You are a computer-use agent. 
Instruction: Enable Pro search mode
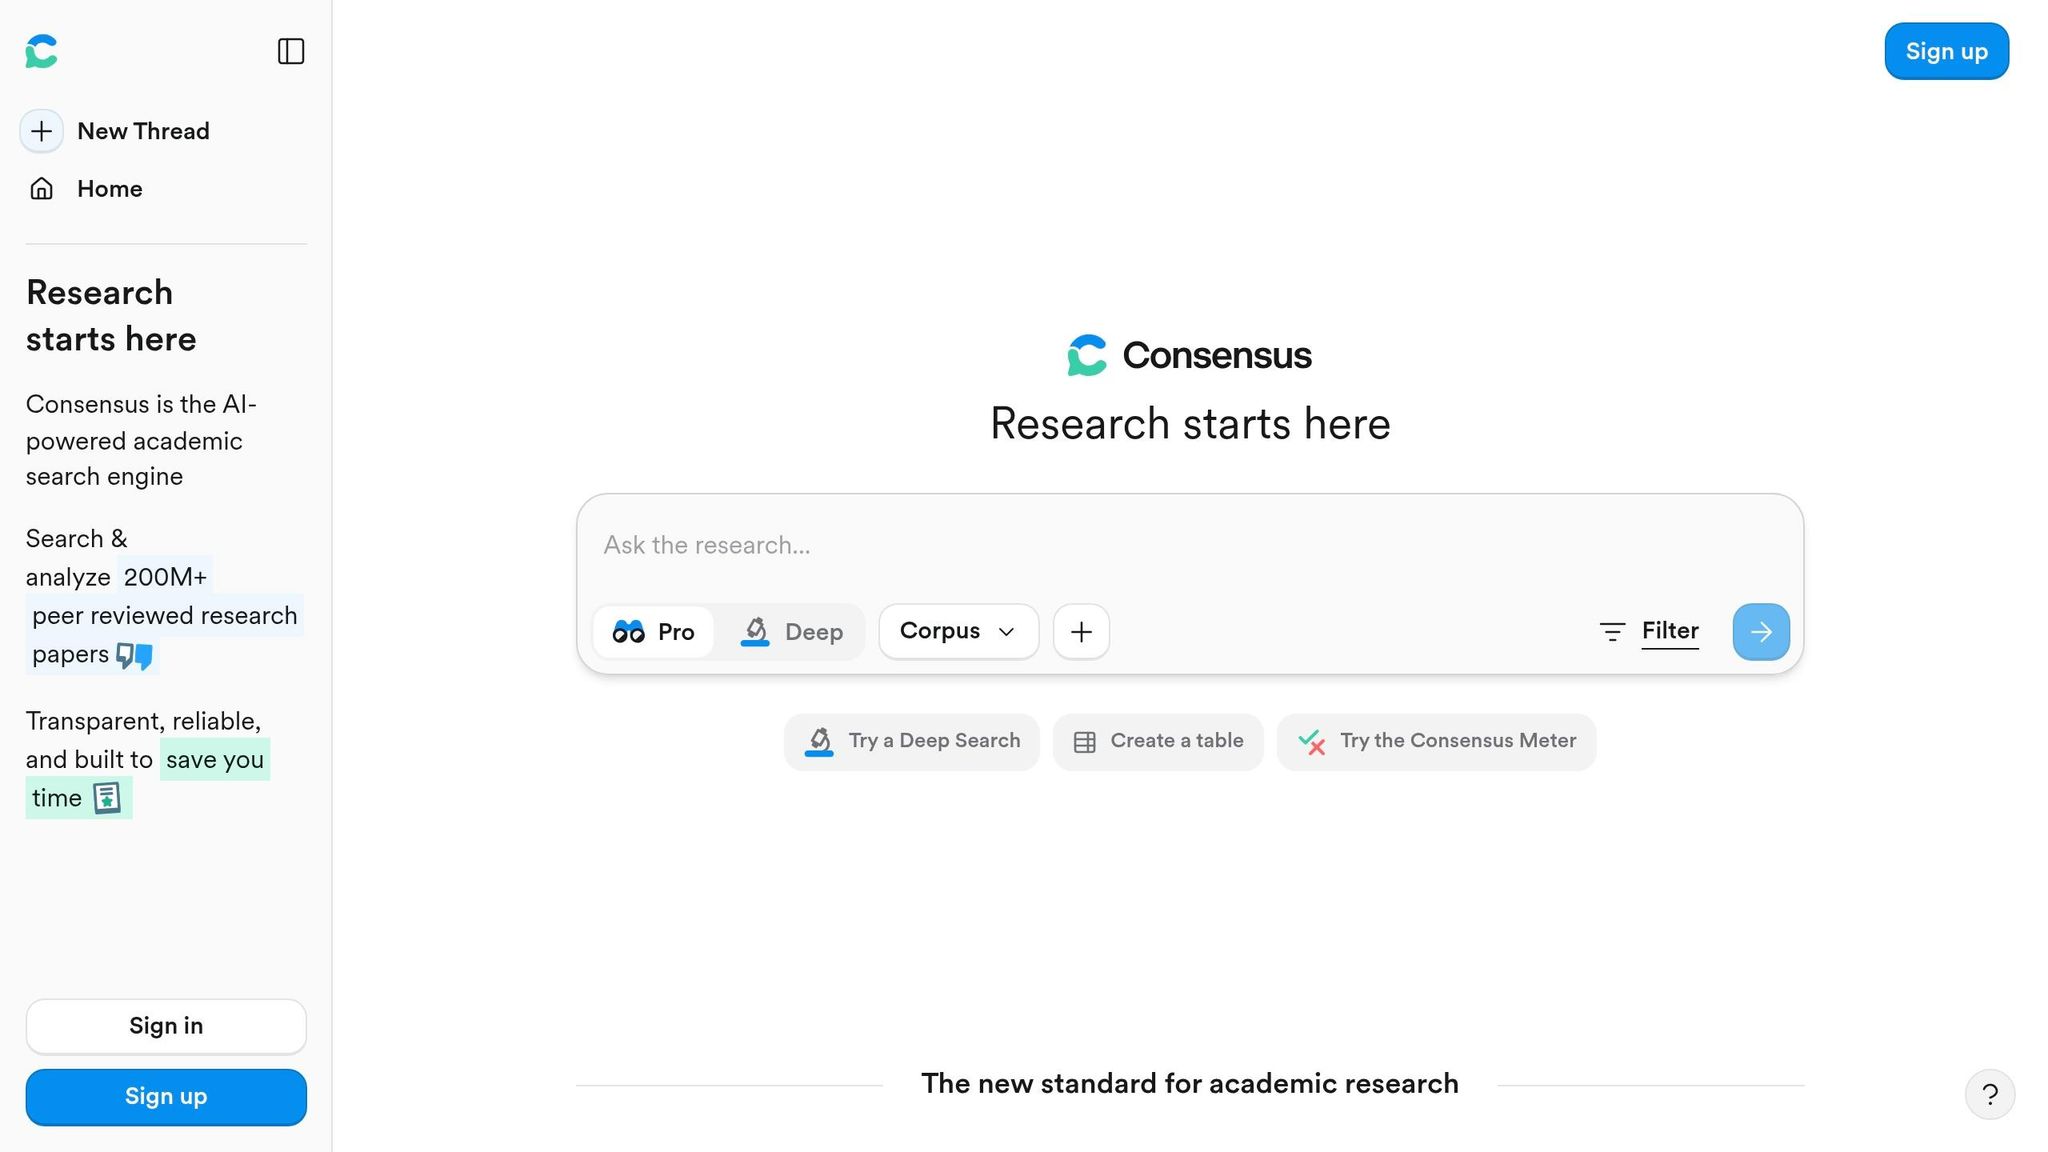click(654, 631)
